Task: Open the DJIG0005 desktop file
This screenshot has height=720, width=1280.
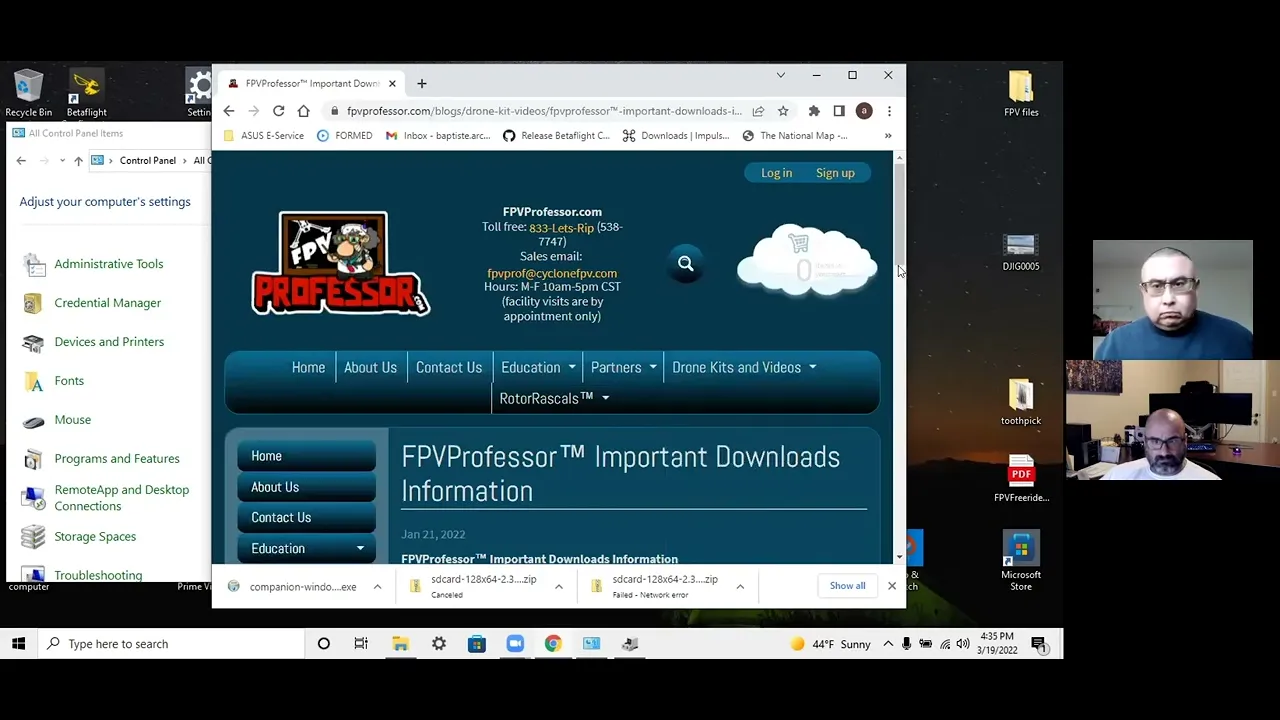Action: pos(1021,252)
